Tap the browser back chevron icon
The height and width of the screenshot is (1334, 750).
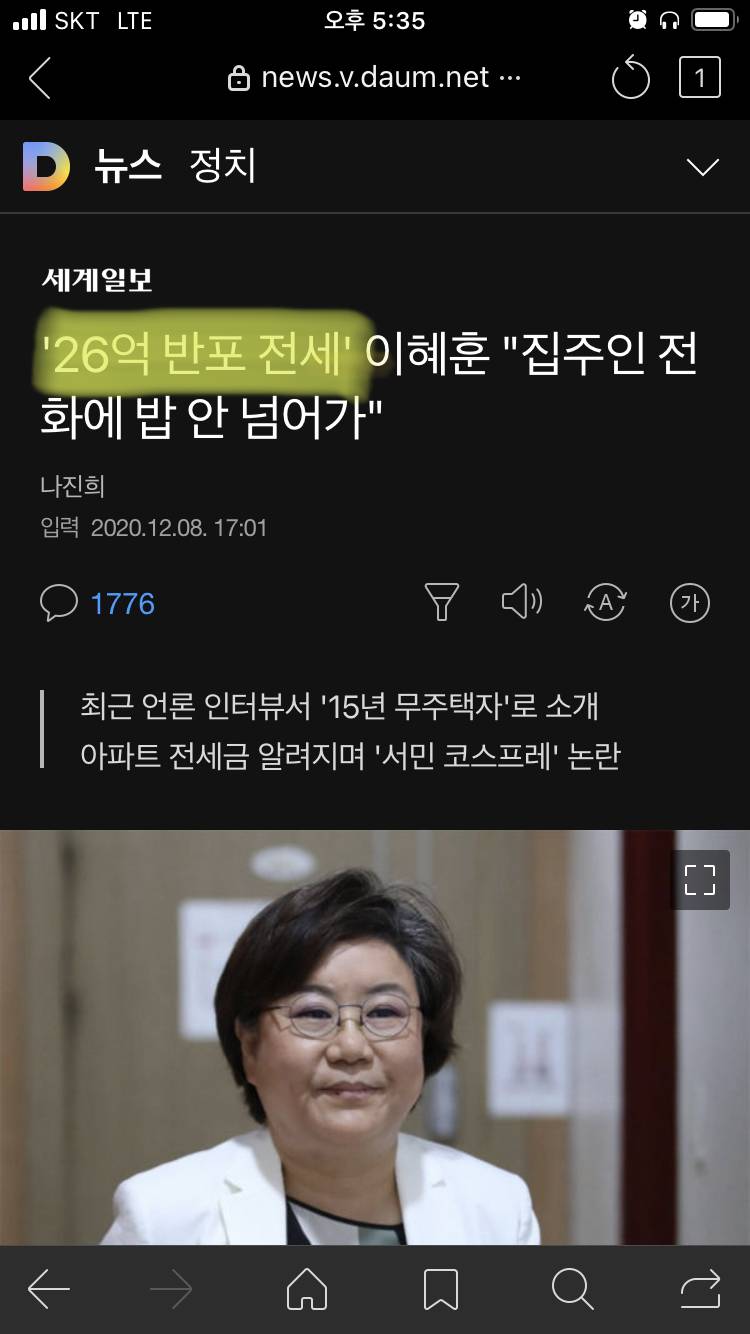(40, 79)
